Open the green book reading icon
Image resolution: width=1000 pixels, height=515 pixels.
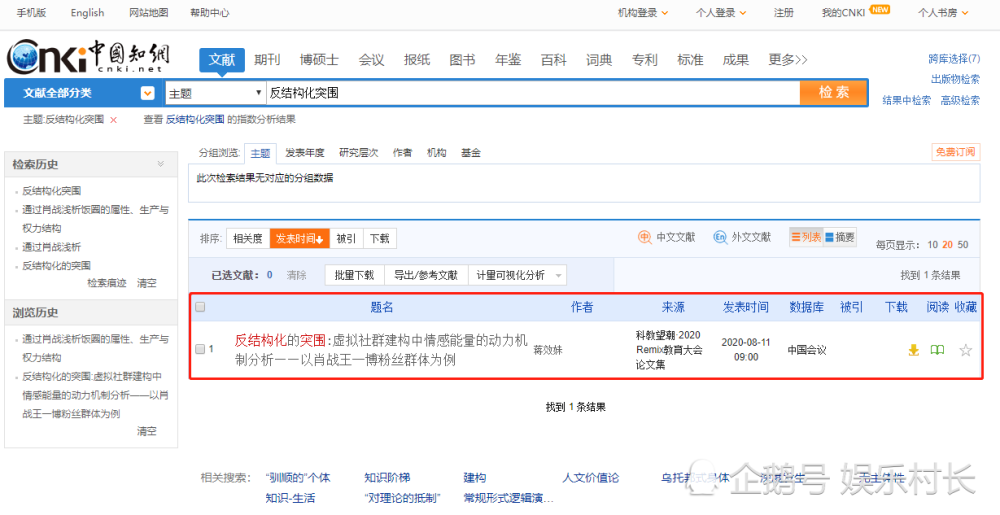click(x=937, y=350)
